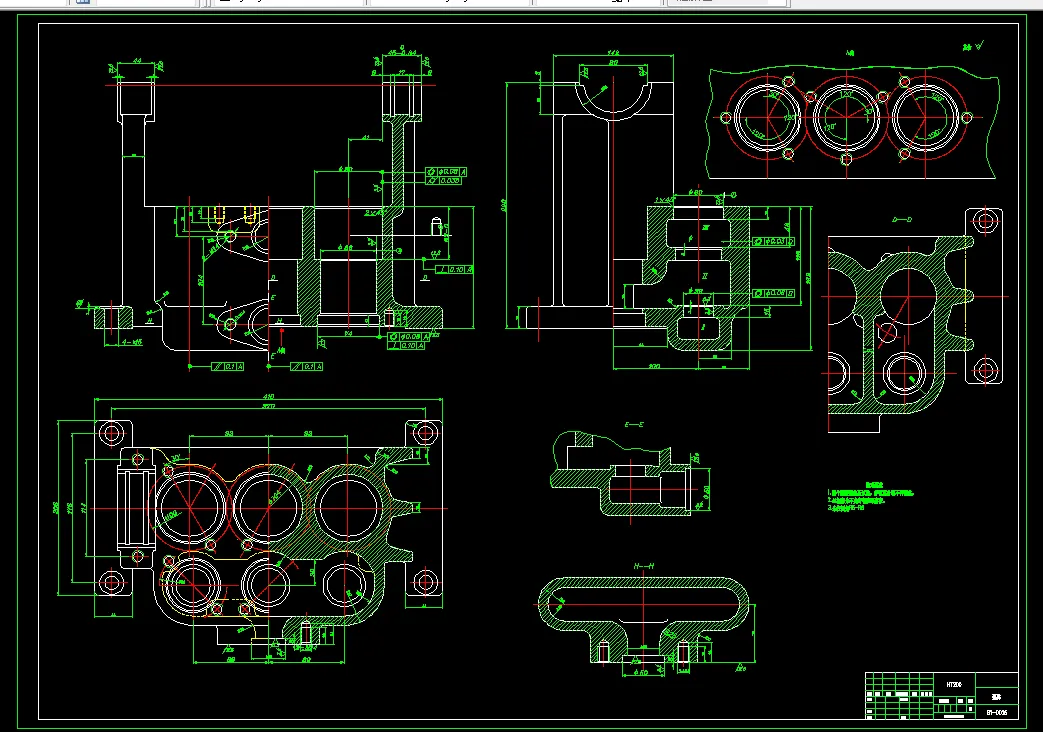Select the "H—H" section view label
This screenshot has height=732, width=1043.
643,566
